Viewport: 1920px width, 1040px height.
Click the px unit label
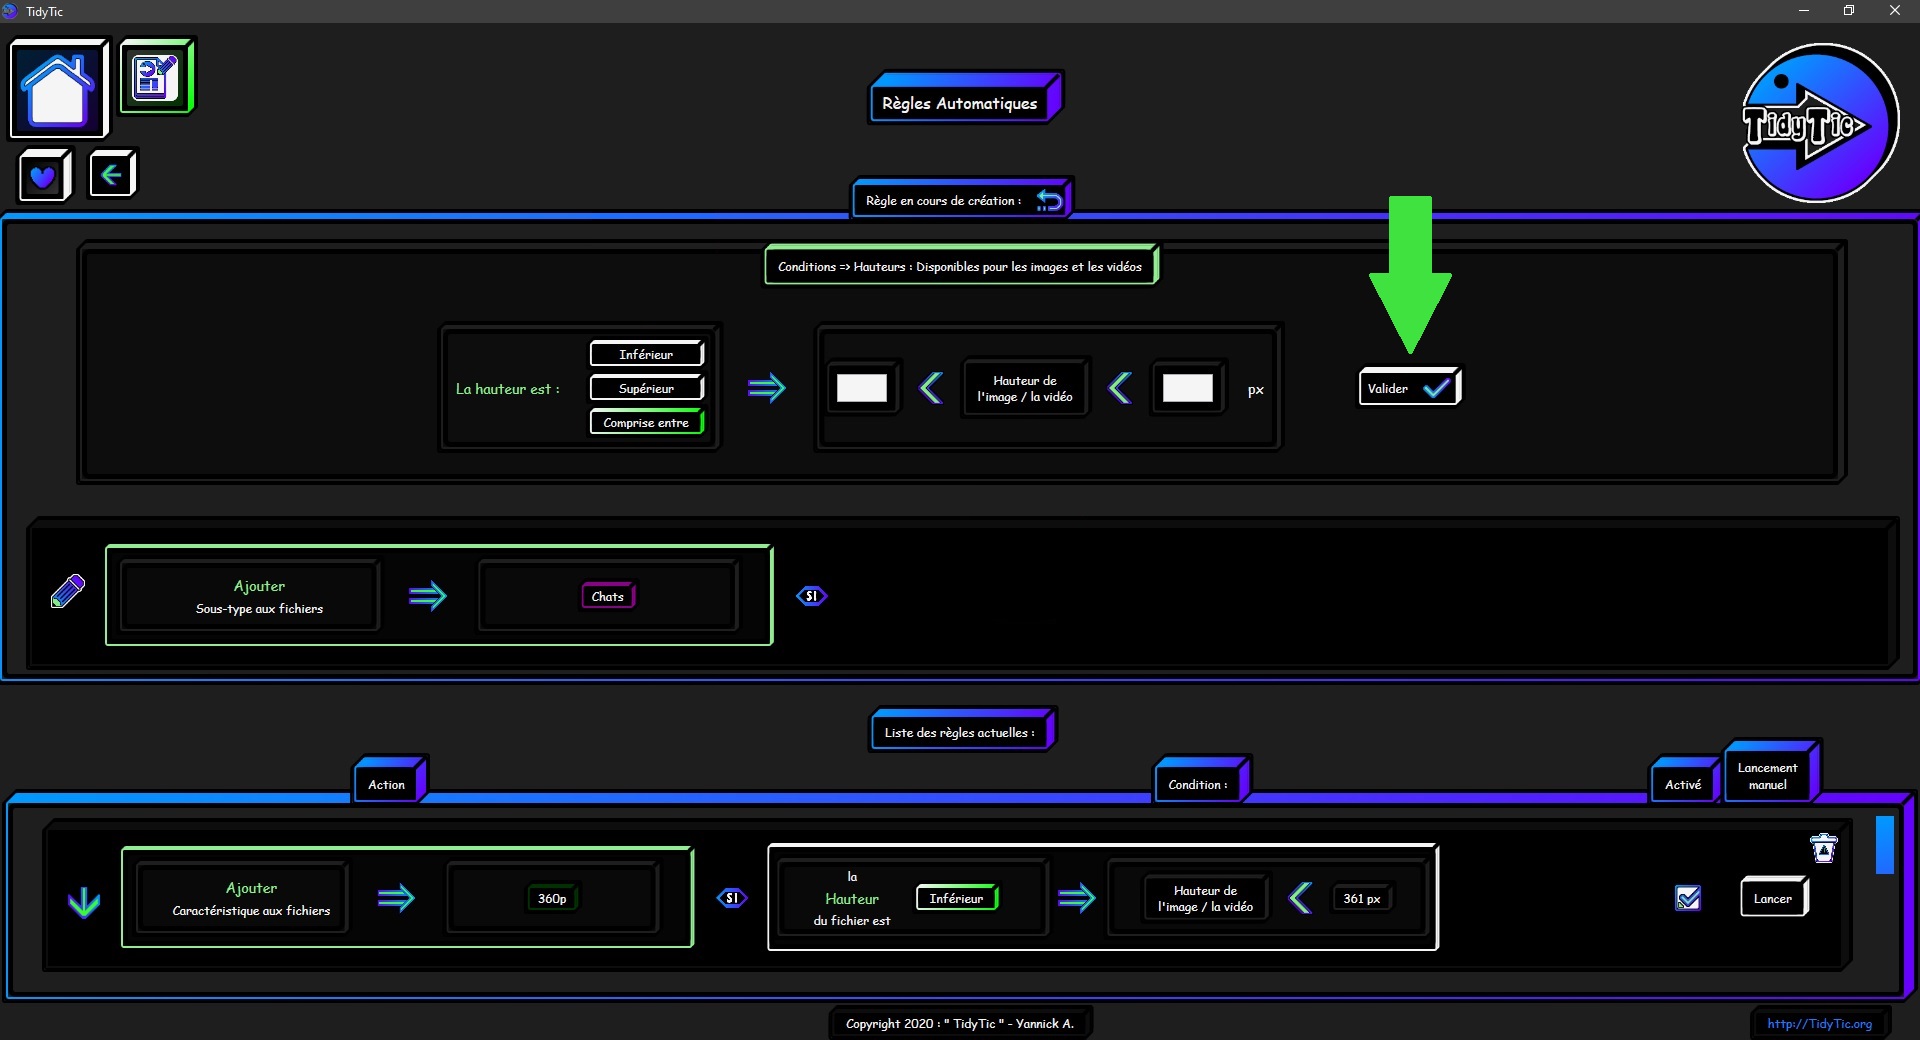coord(1256,390)
